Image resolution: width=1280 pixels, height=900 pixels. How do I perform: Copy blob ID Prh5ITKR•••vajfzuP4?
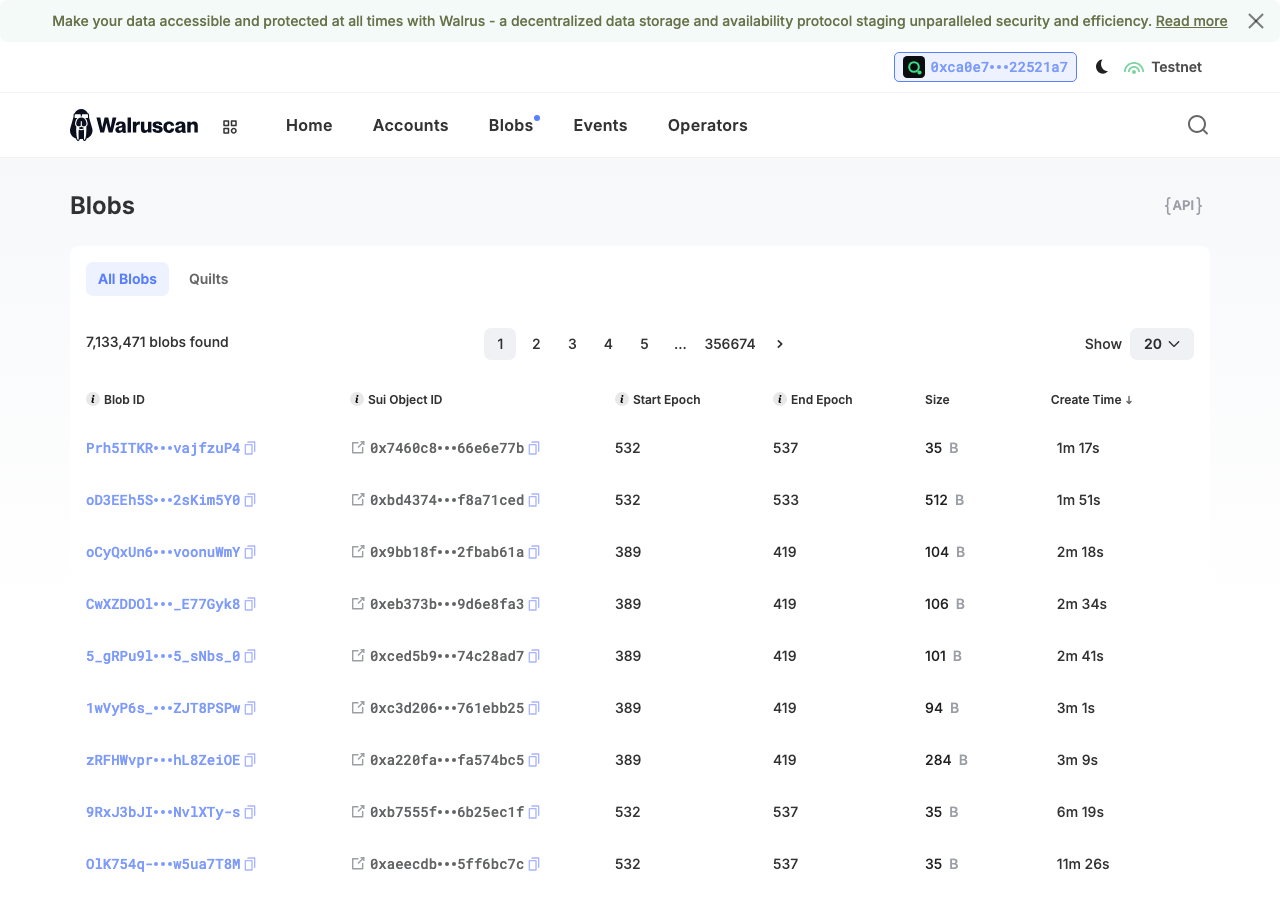pyautogui.click(x=250, y=448)
